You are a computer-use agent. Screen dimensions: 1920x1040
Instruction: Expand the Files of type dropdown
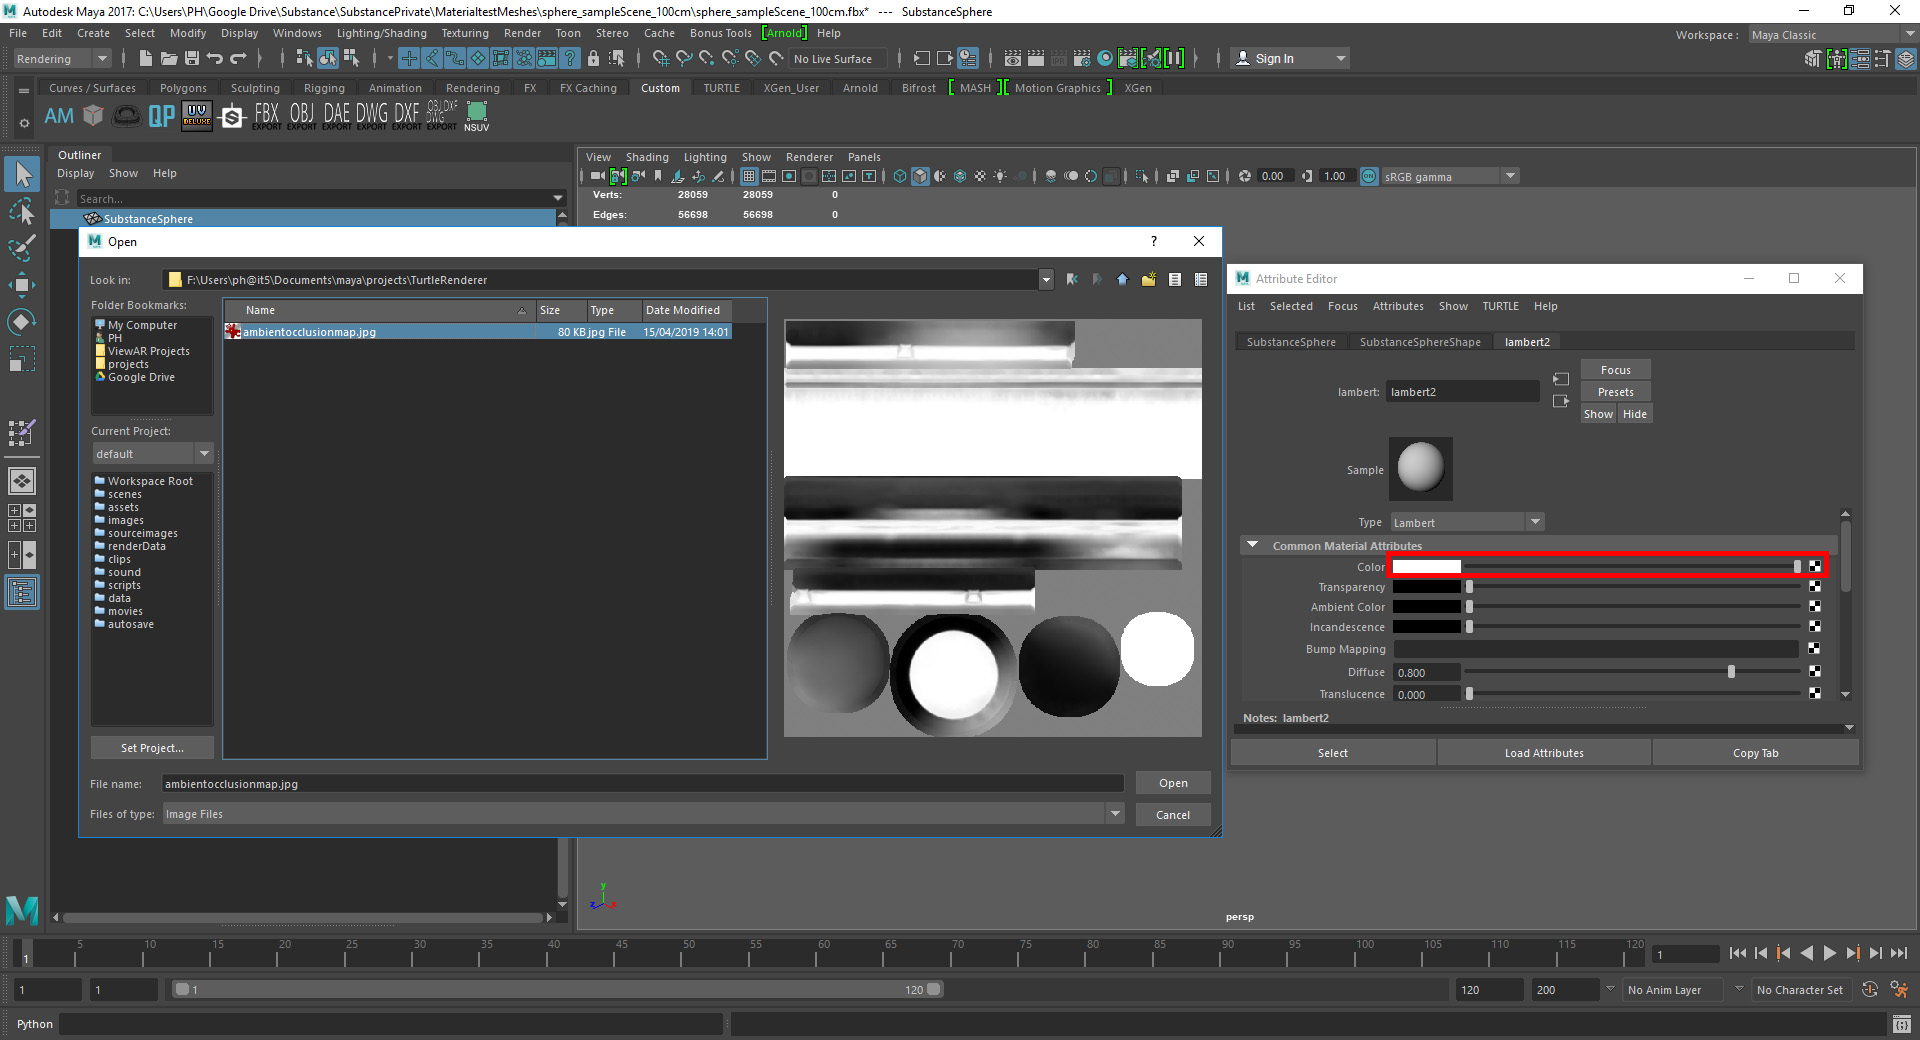1115,814
